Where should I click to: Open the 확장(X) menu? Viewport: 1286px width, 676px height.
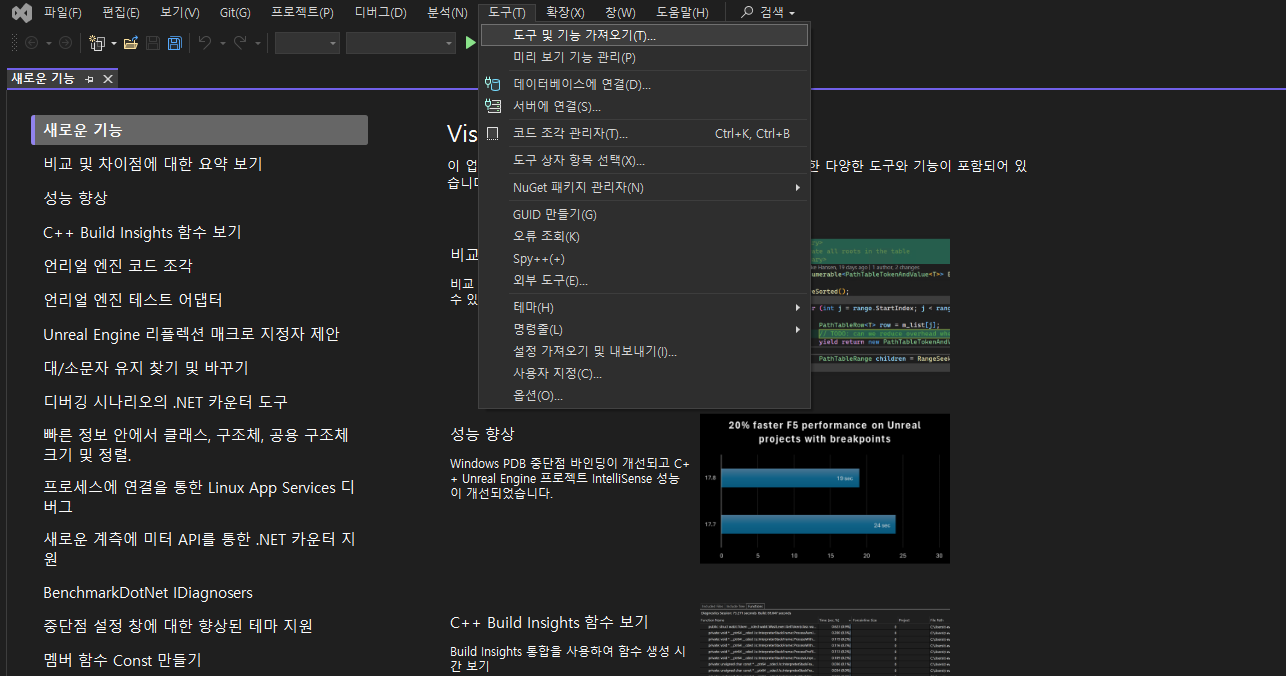tap(565, 12)
